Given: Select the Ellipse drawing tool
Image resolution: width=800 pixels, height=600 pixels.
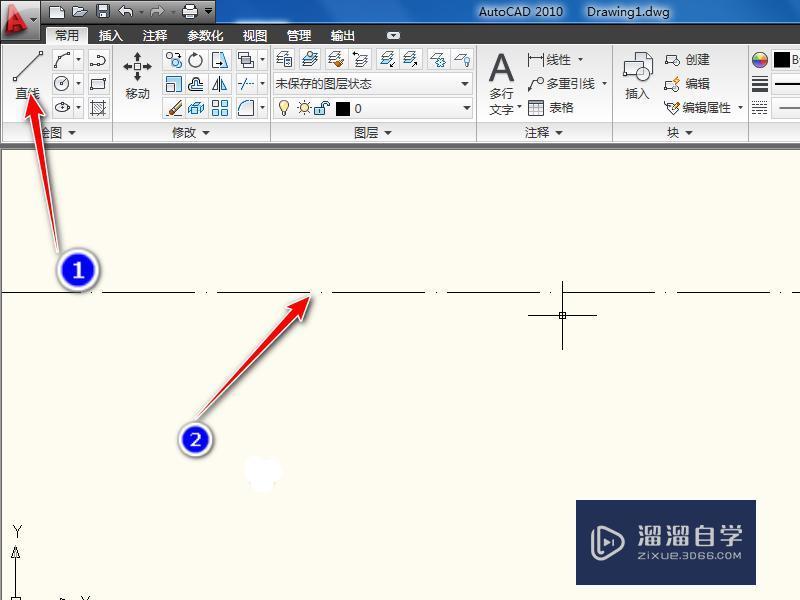Looking at the screenshot, I should click(62, 108).
